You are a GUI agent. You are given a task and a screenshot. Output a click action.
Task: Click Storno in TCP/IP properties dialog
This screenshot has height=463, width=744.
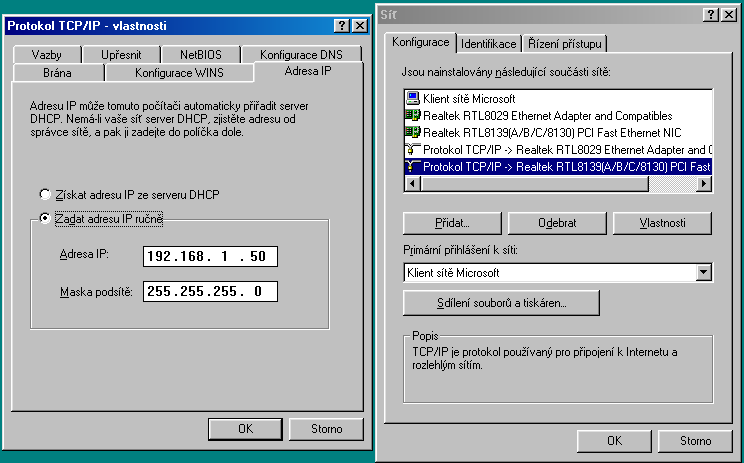pyautogui.click(x=326, y=429)
